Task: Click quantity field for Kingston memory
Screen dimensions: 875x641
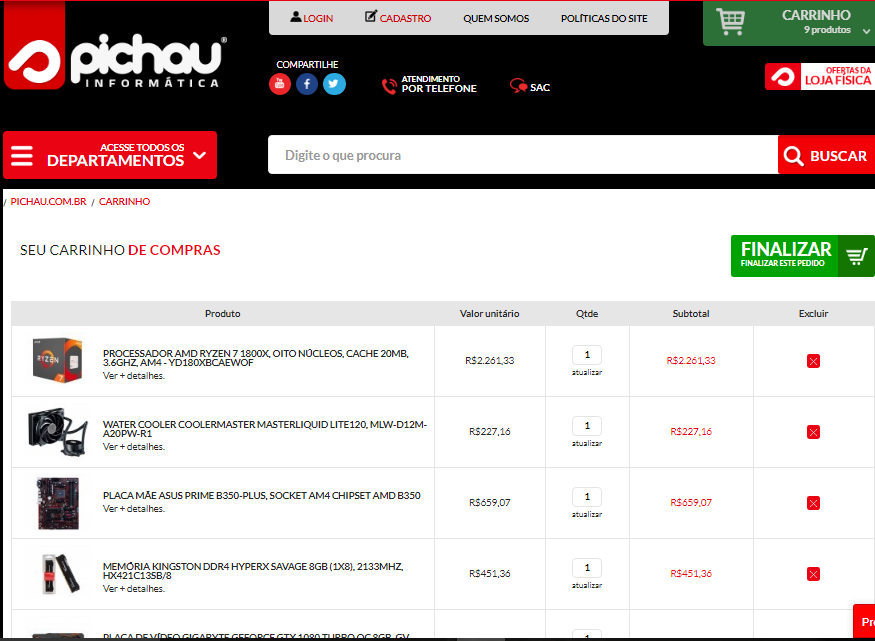Action: (586, 567)
